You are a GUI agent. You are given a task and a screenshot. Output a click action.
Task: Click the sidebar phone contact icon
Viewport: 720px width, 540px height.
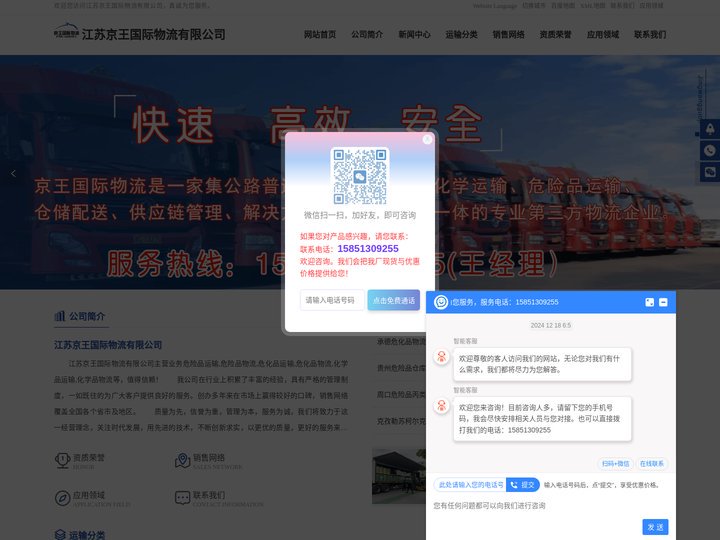click(x=710, y=151)
